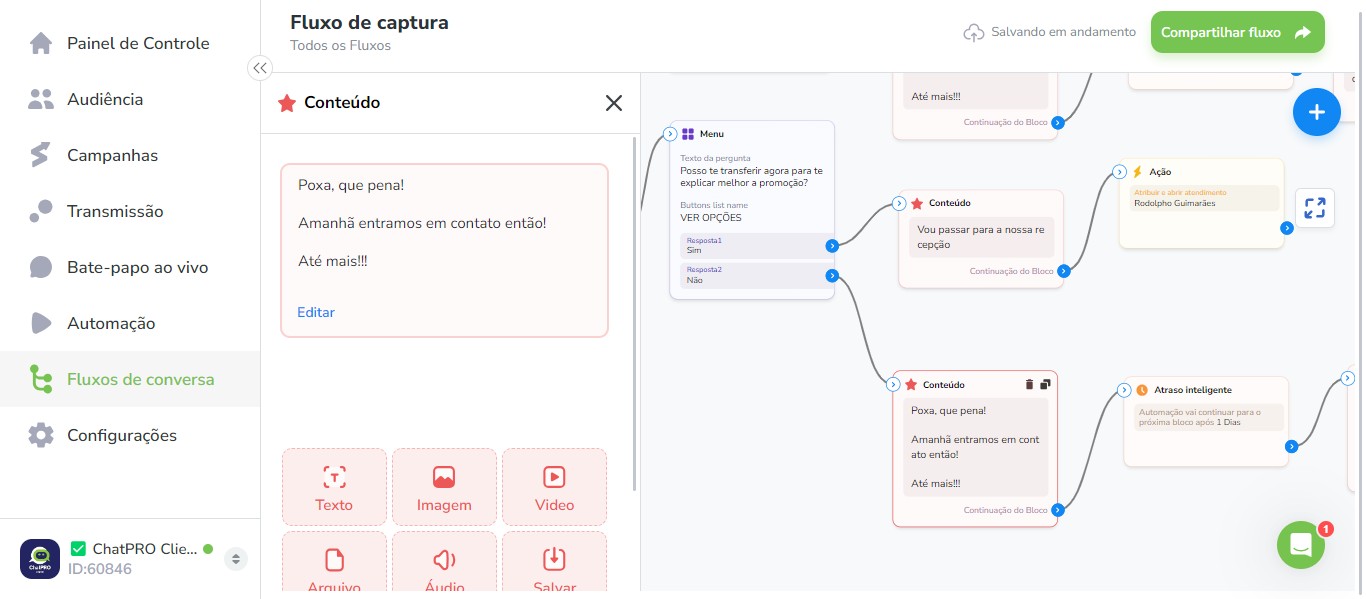Click the panel vertical scrollbar
The image size is (1366, 599).
coord(636,313)
